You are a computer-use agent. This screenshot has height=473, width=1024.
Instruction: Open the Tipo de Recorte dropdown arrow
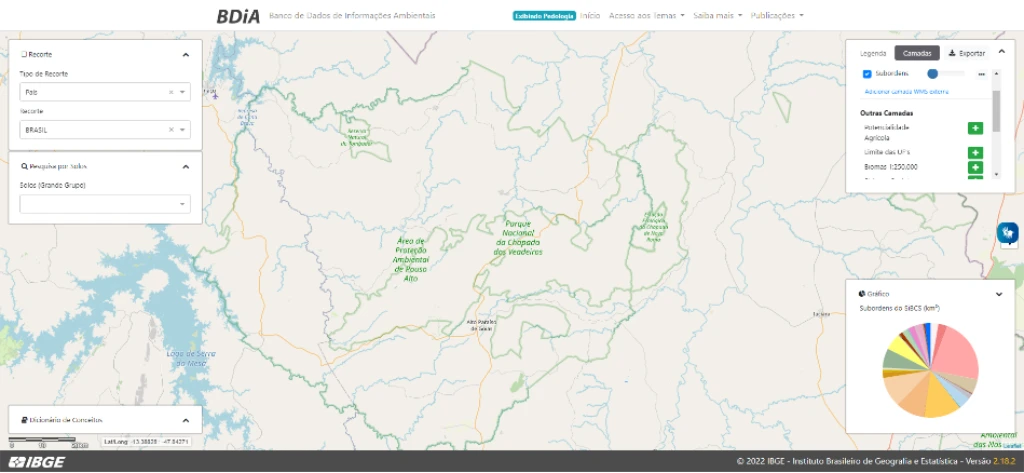(182, 92)
